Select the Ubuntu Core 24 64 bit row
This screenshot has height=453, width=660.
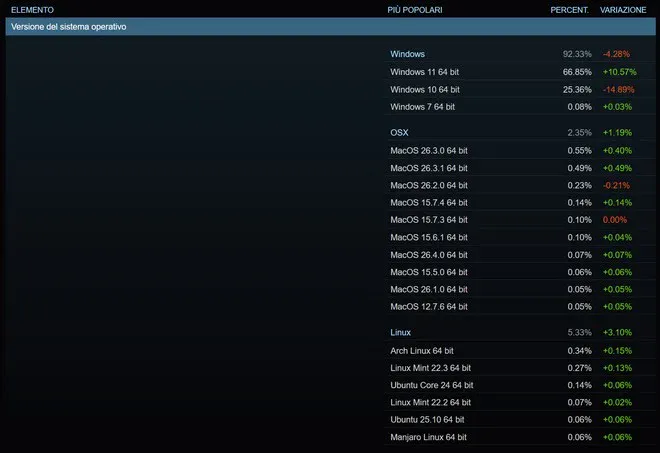click(x=519, y=385)
